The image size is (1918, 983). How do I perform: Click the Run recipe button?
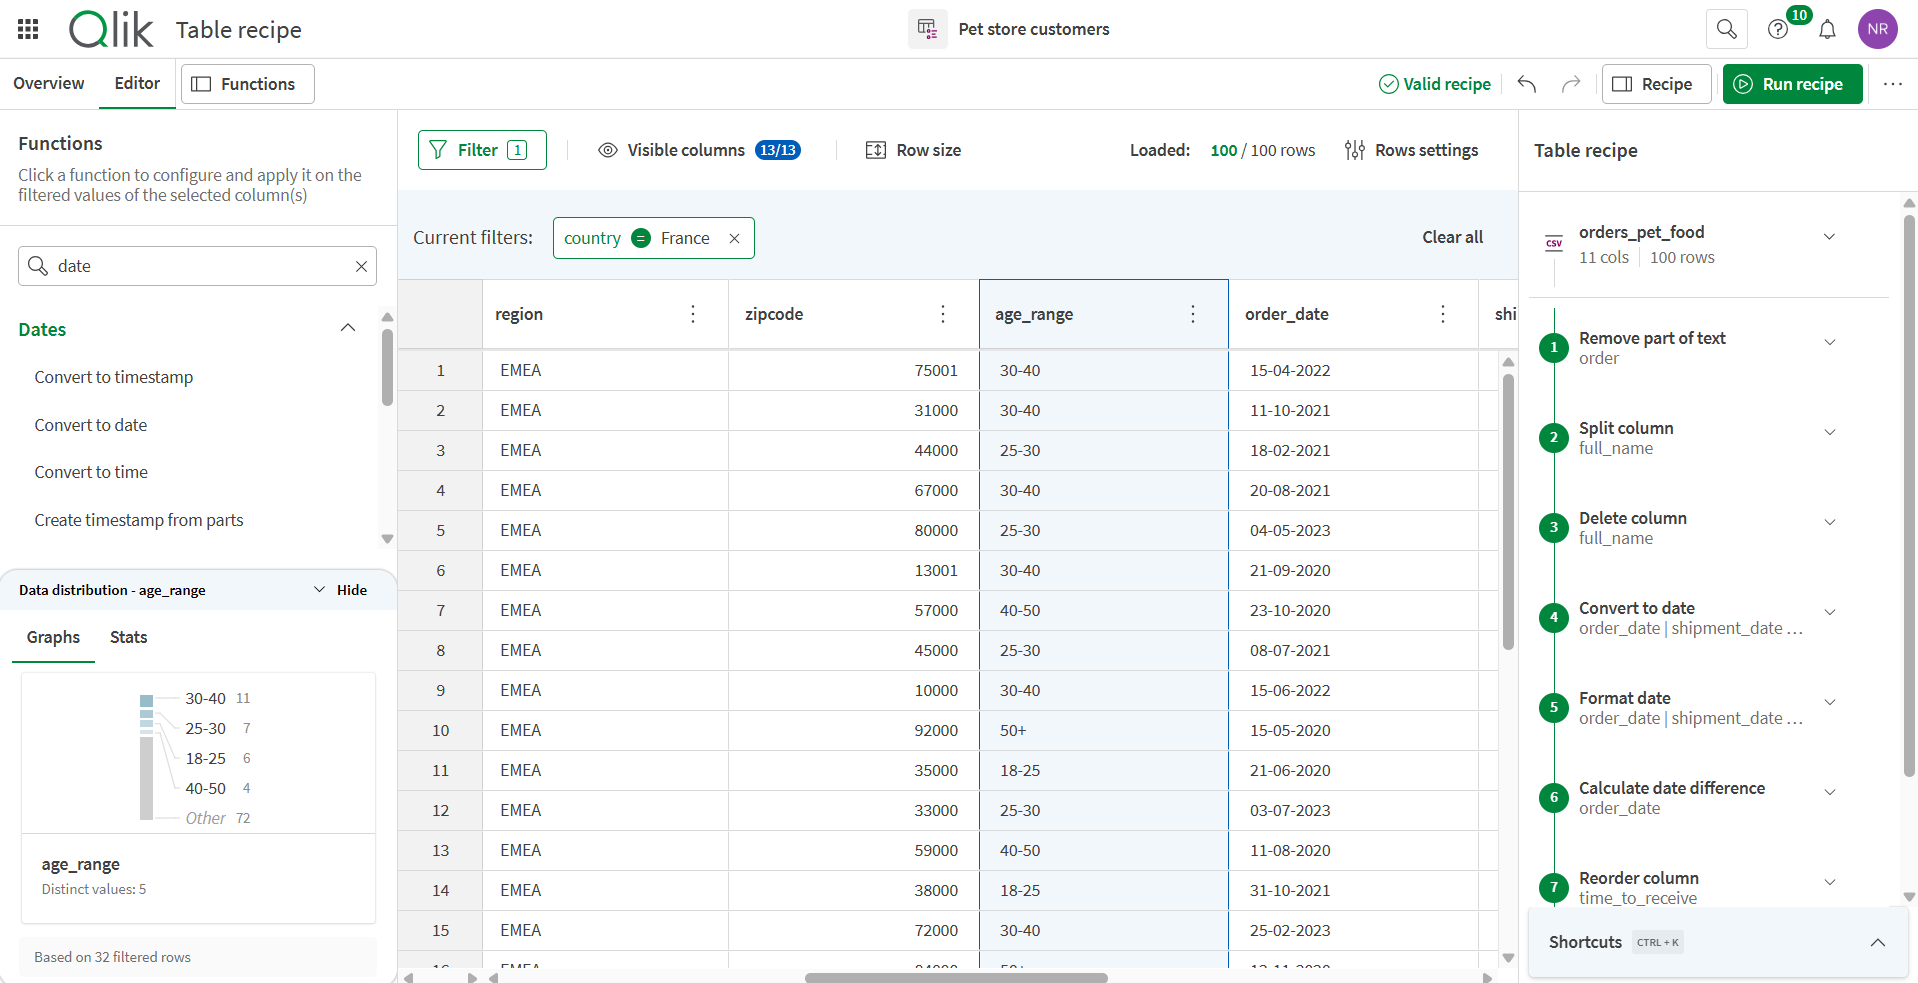tap(1791, 84)
